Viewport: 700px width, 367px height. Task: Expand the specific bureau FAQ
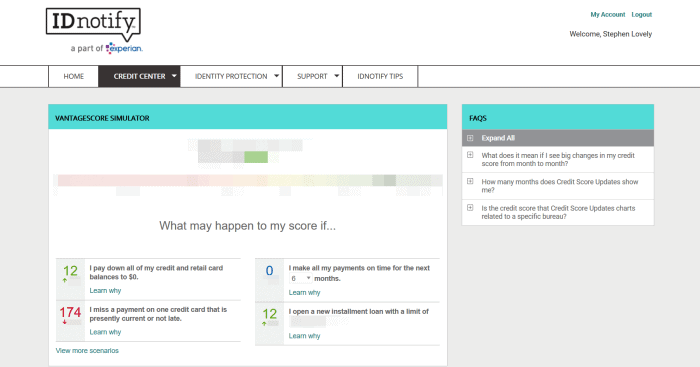click(470, 208)
